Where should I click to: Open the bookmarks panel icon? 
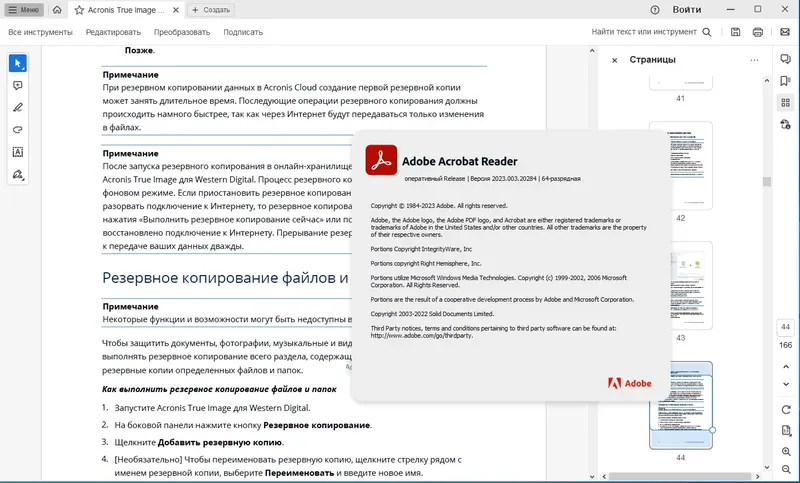(x=786, y=81)
